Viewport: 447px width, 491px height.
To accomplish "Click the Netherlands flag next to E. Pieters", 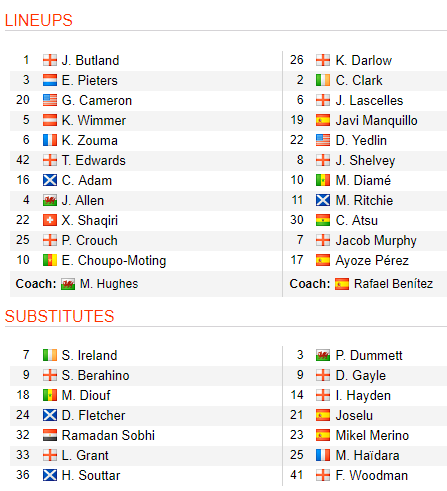I will (x=50, y=80).
